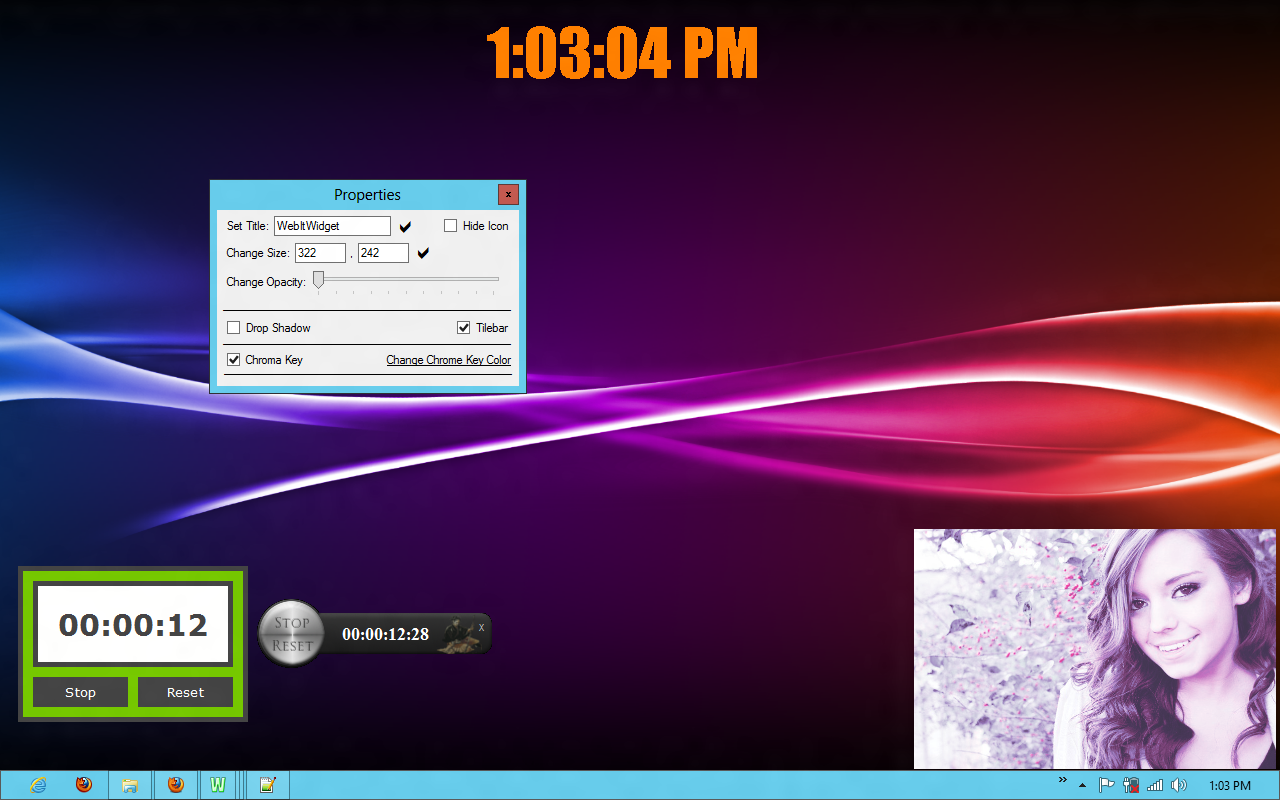Open the volume control in the system tray

point(1179,784)
